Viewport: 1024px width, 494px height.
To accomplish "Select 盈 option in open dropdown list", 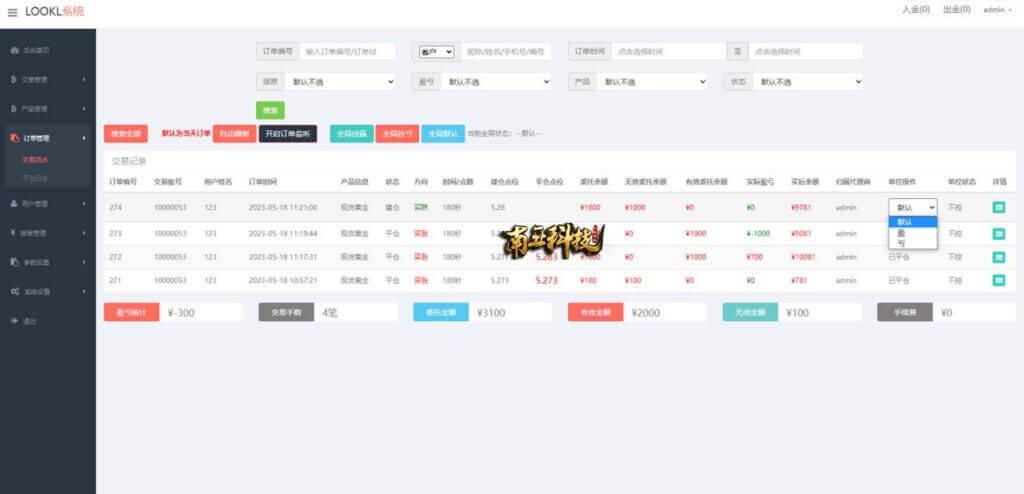I will [901, 232].
